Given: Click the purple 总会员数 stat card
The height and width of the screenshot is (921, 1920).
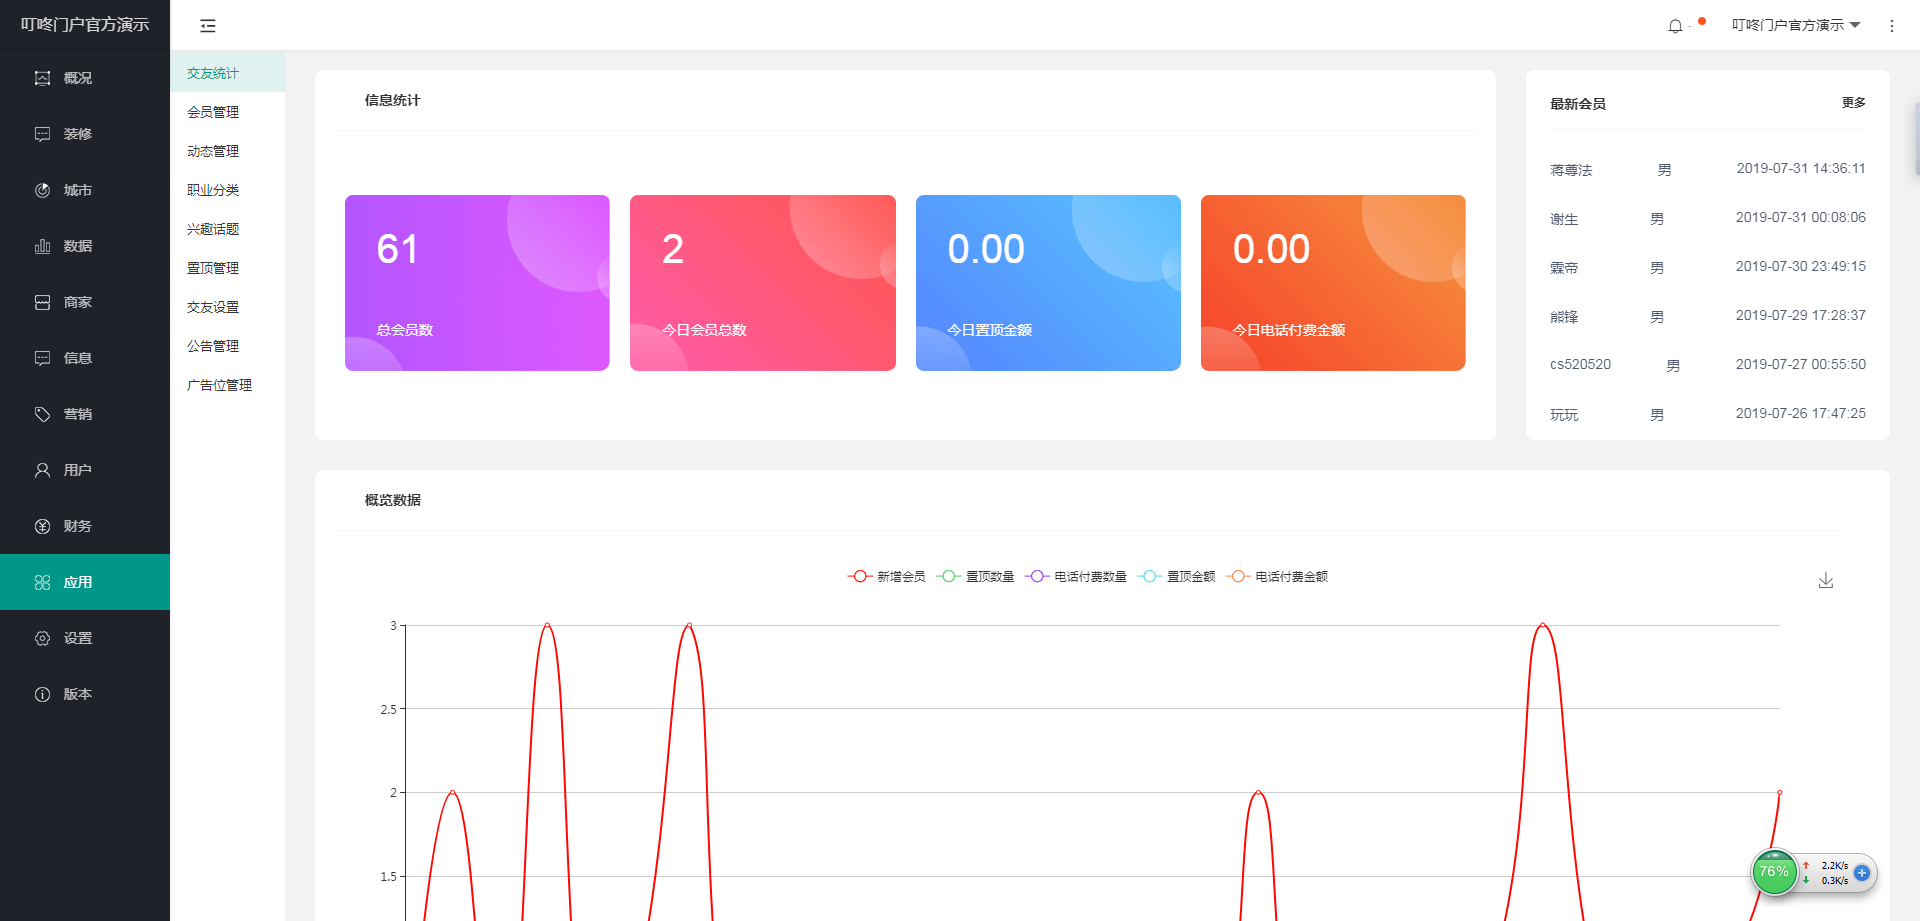Looking at the screenshot, I should pos(477,283).
